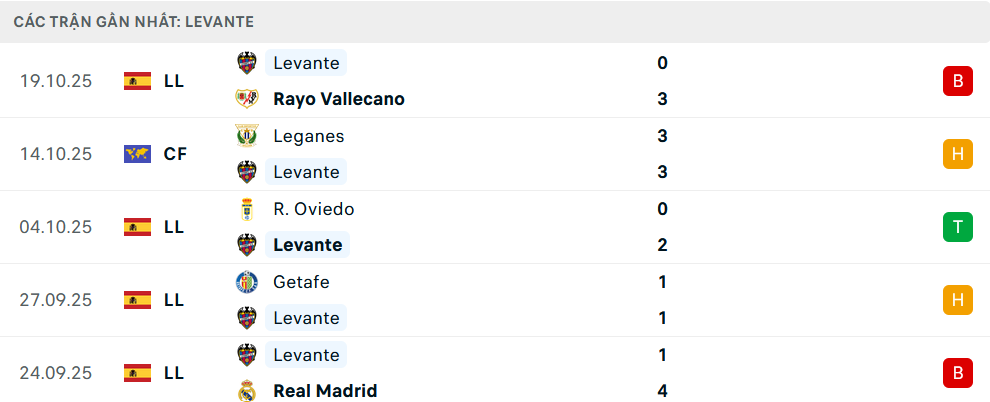
Task: Click red B badge for 24.09.25 match
Action: pyautogui.click(x=957, y=373)
